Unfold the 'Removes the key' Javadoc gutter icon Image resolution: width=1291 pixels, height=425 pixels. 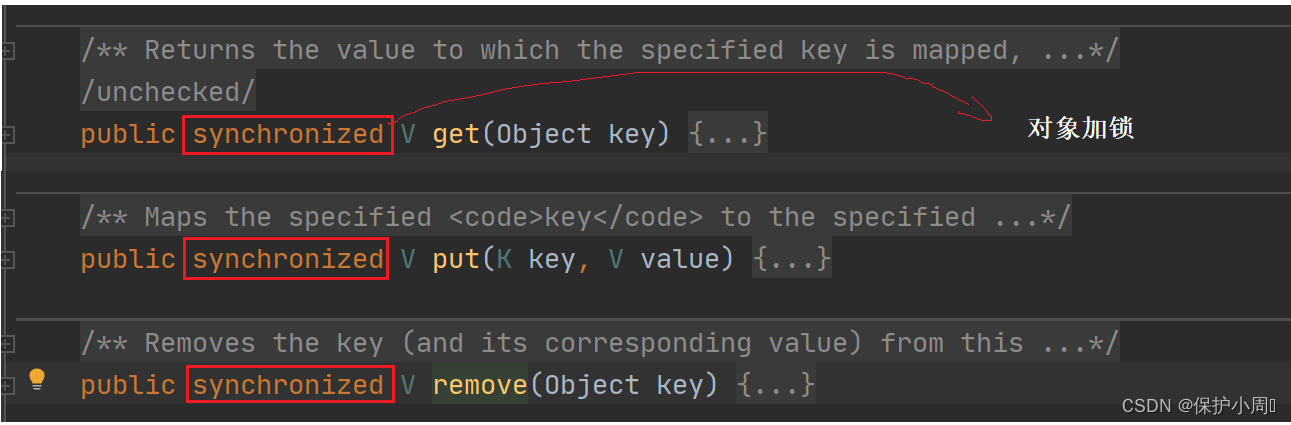[8, 343]
